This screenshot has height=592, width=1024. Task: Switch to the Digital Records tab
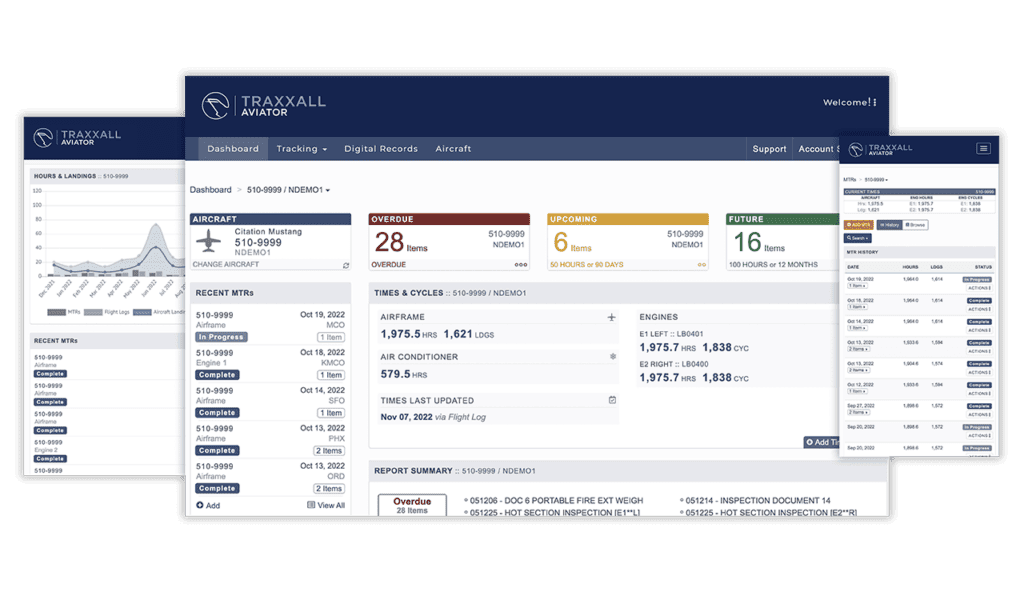pyautogui.click(x=382, y=148)
